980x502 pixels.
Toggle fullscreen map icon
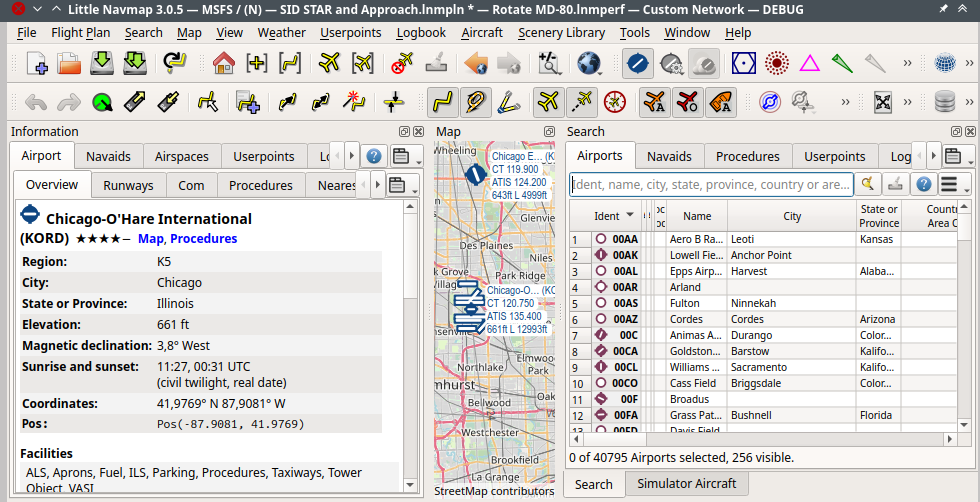(882, 102)
